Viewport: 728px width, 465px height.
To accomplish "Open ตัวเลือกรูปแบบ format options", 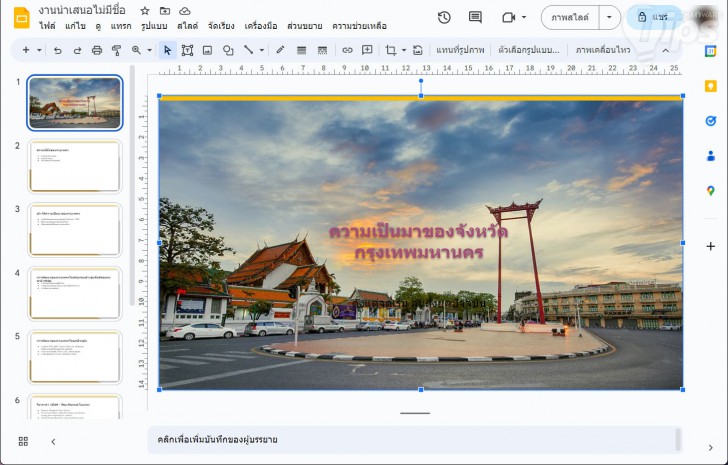I will coord(528,50).
